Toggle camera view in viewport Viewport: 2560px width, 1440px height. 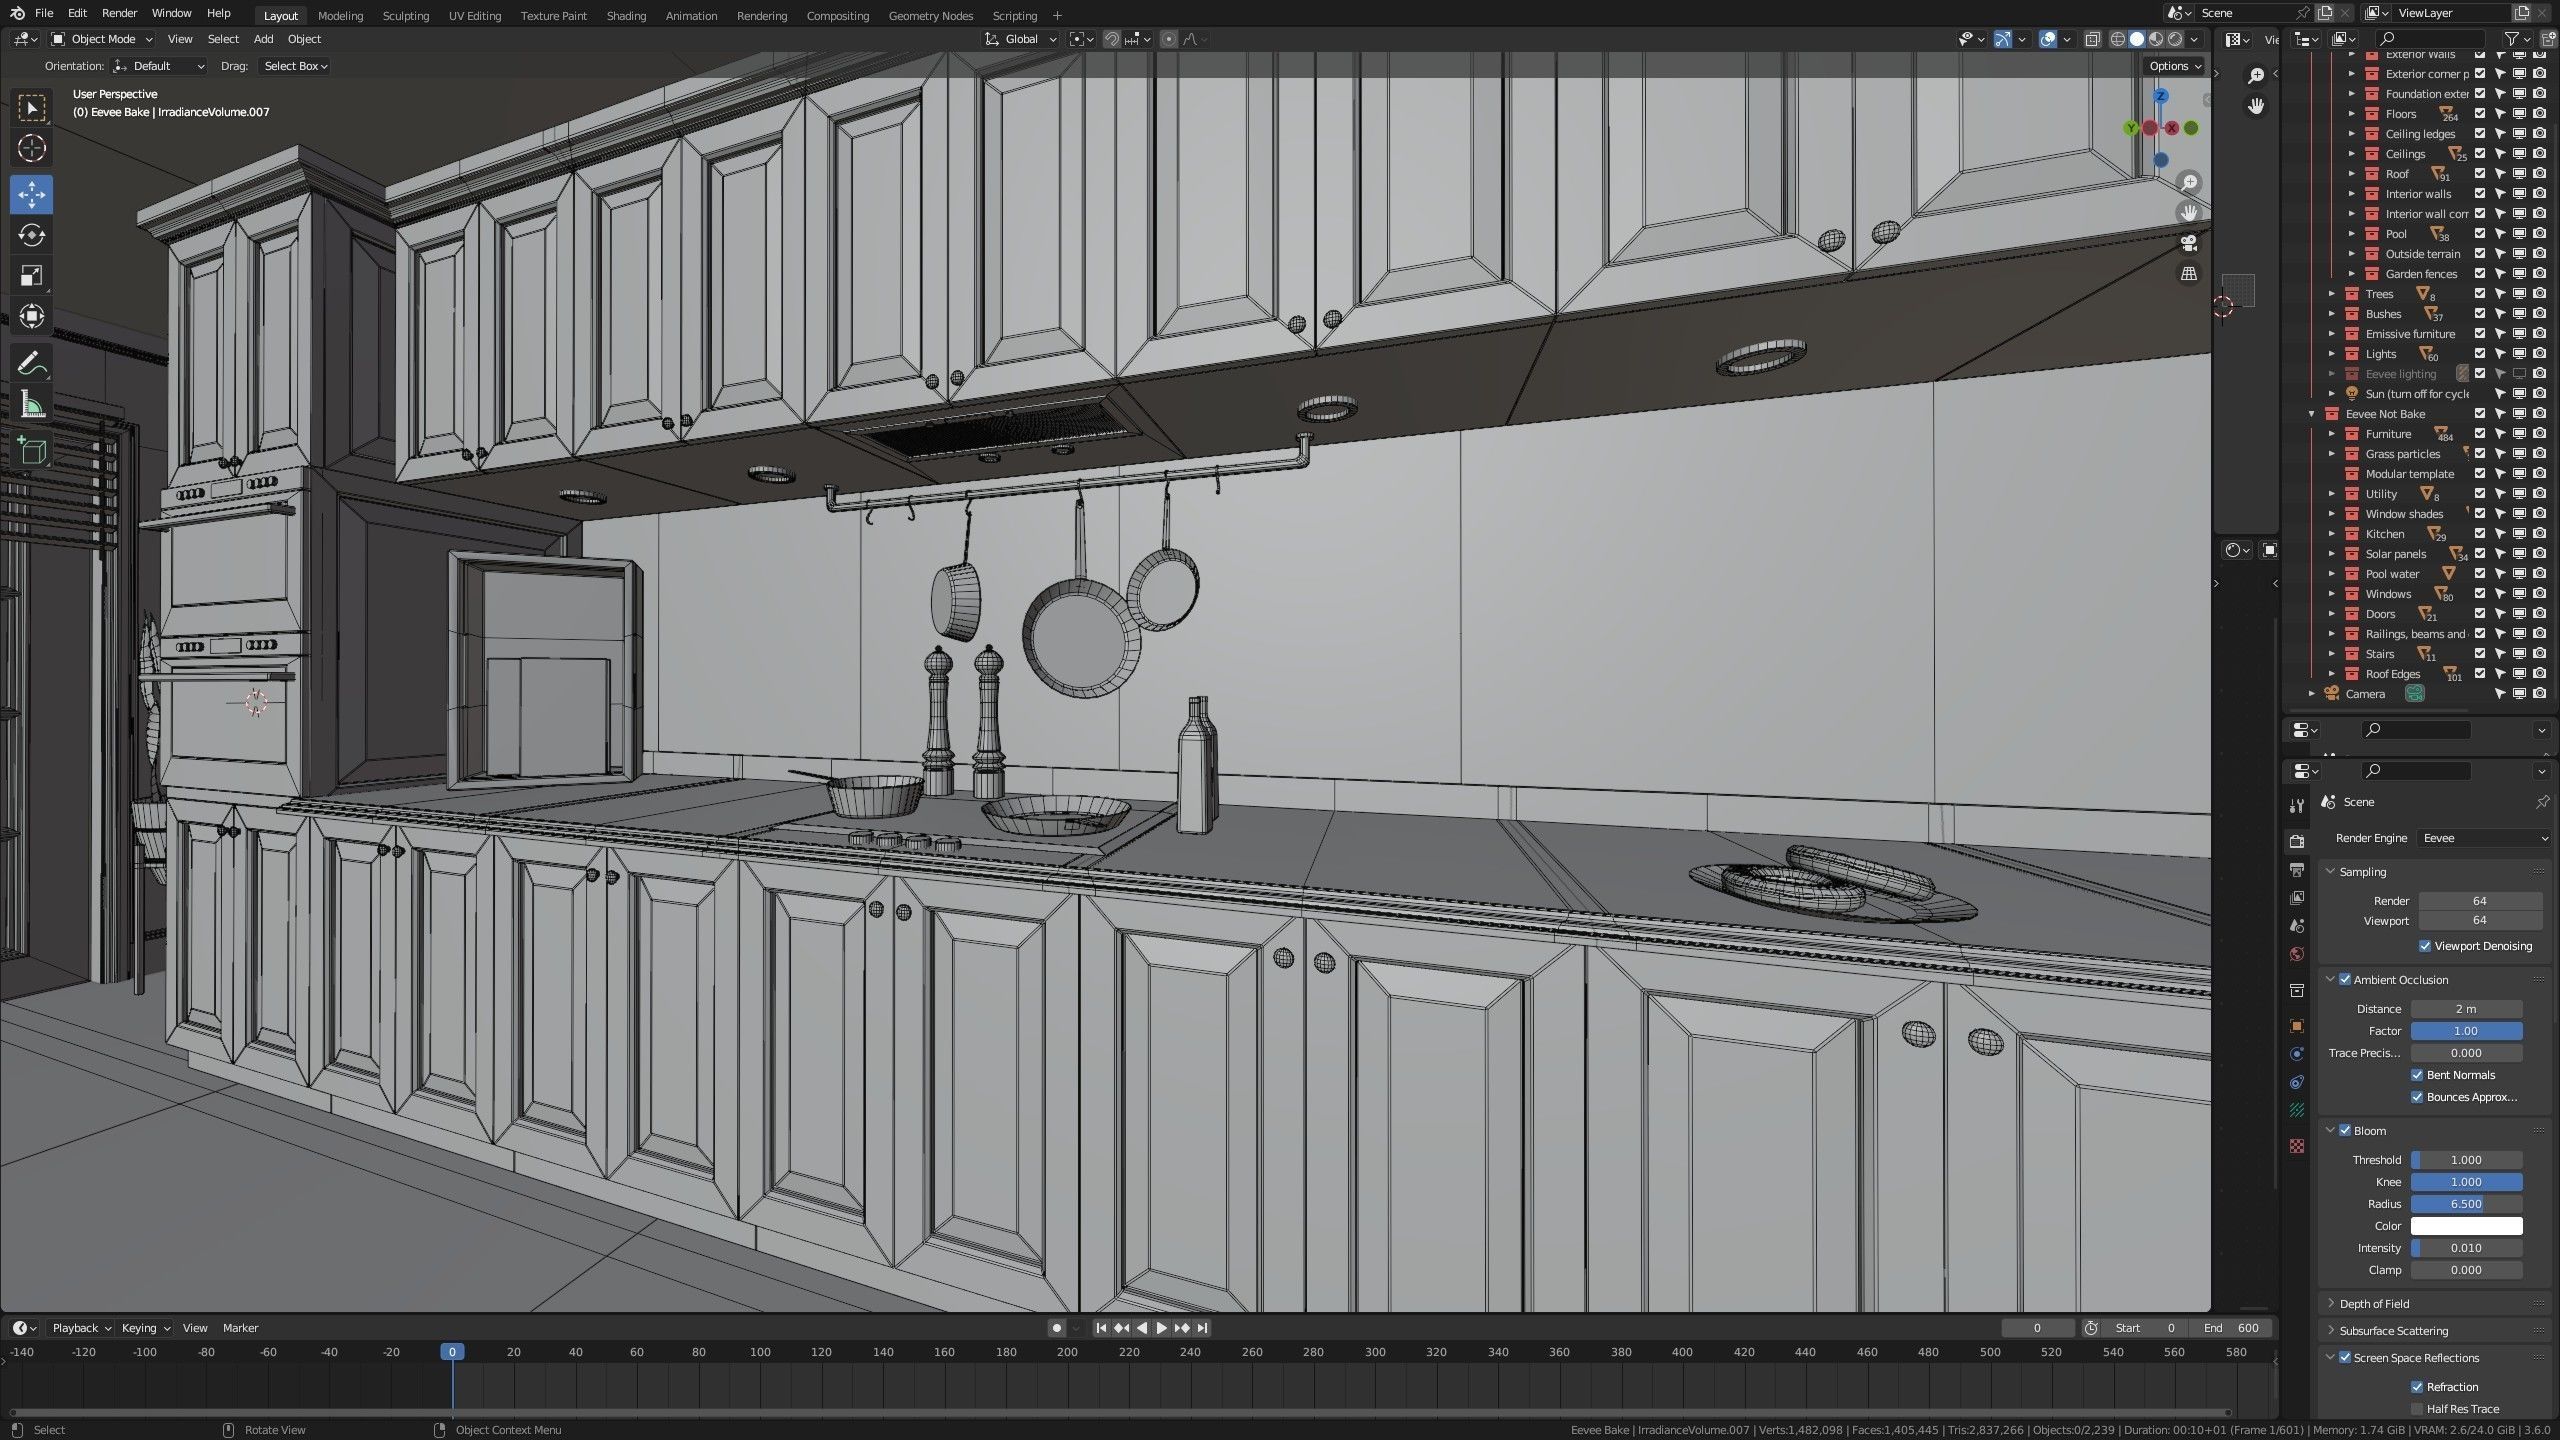pos(2189,243)
